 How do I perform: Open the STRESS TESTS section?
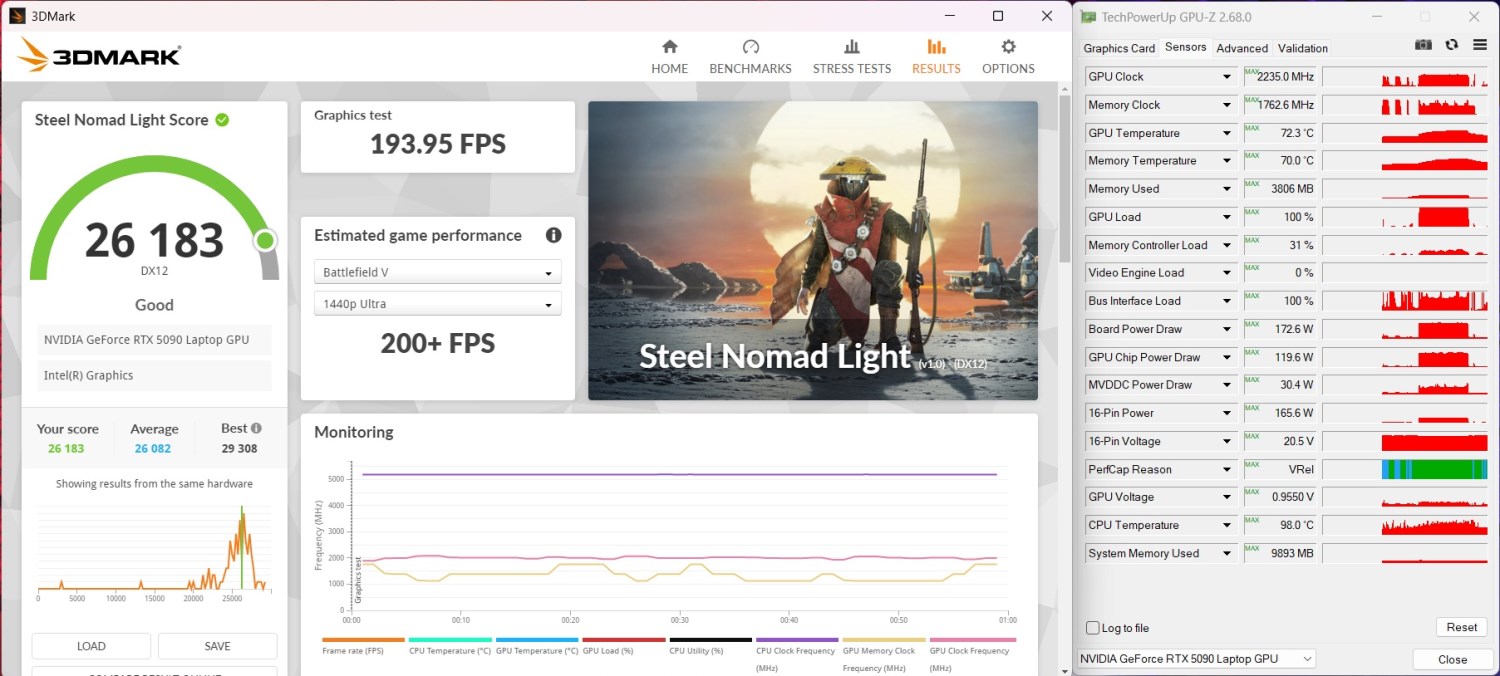point(852,57)
